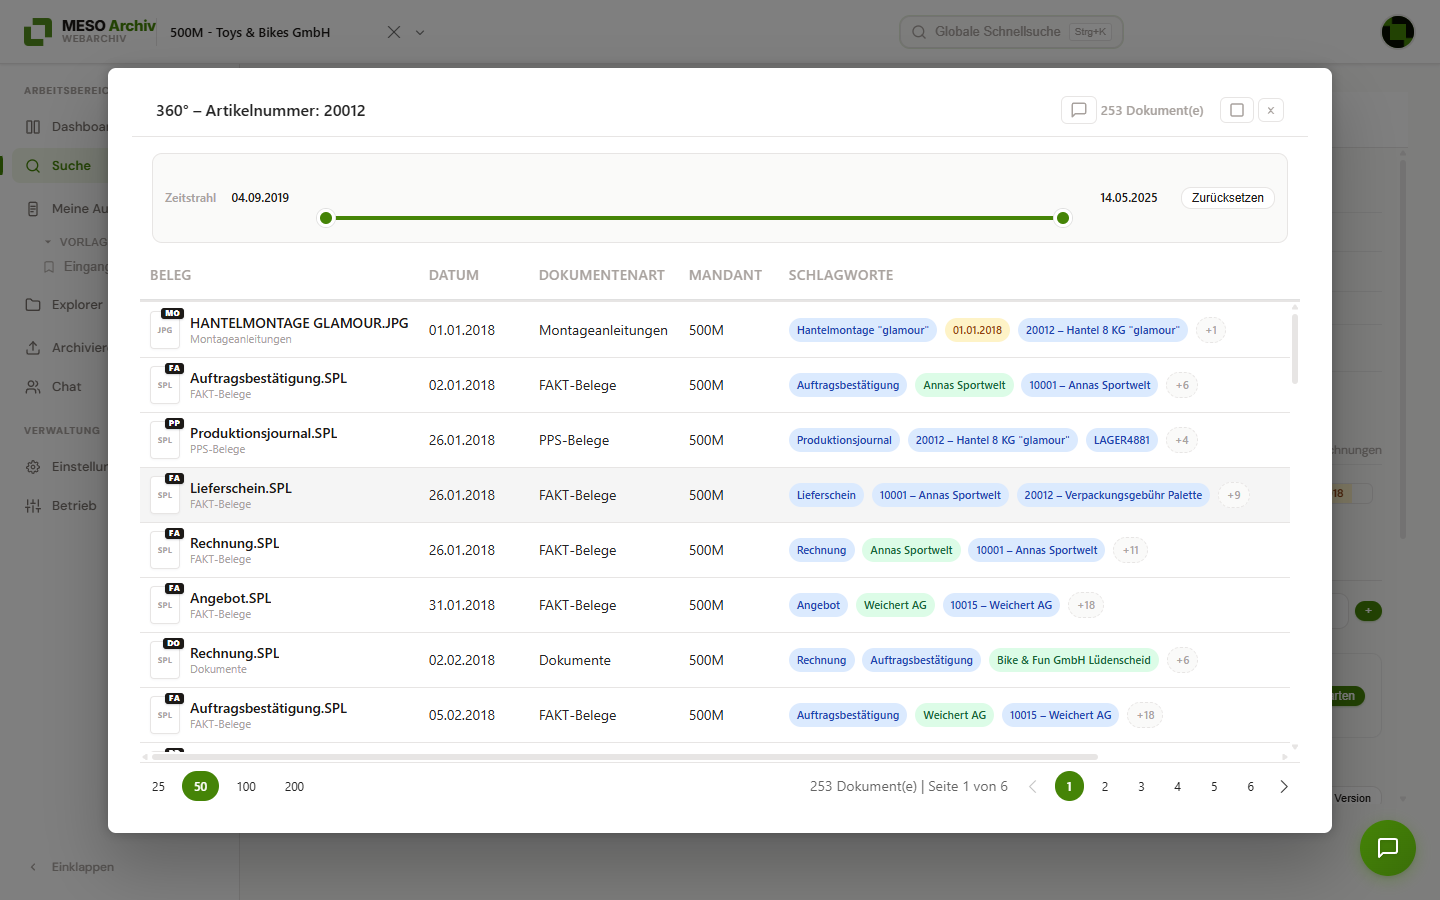
Task: Close the 360° article dialog
Action: click(x=1271, y=110)
